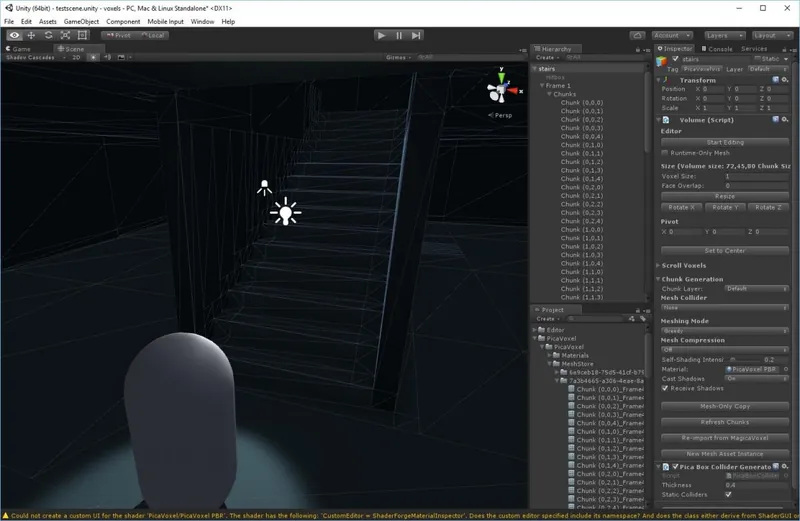Click the Step frame button
Image resolution: width=800 pixels, height=521 pixels.
tap(416, 35)
